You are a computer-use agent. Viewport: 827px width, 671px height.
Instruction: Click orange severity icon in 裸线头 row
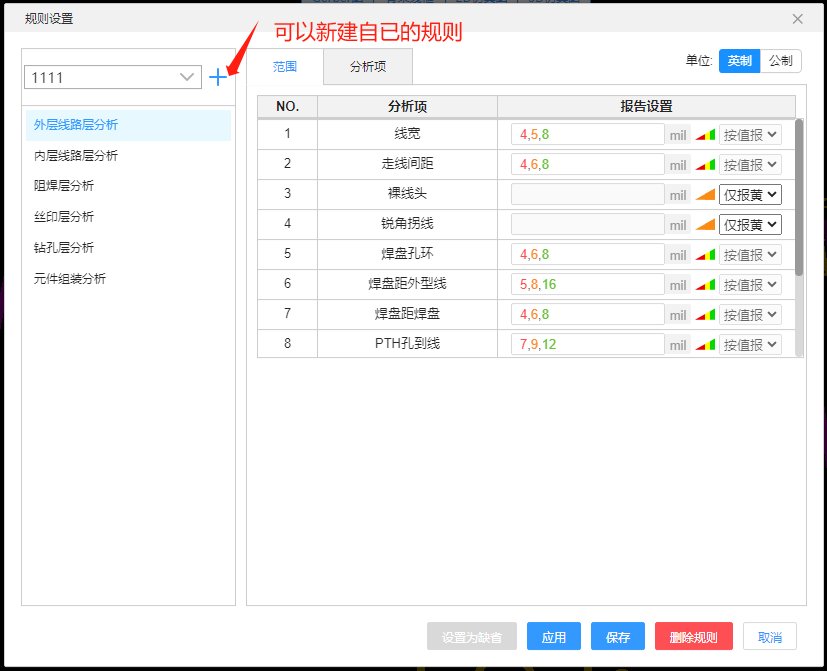(706, 195)
